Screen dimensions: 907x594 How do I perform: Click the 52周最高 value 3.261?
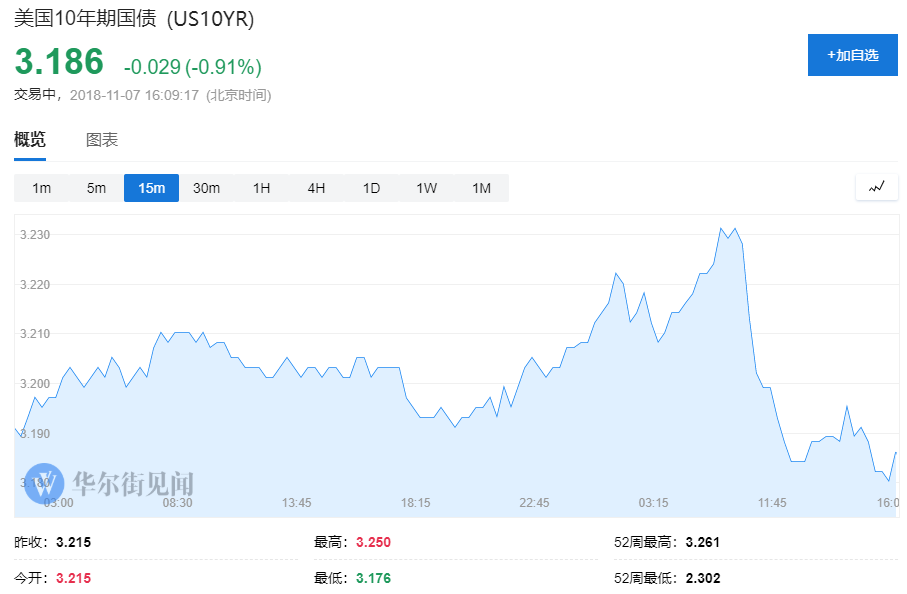coord(702,542)
